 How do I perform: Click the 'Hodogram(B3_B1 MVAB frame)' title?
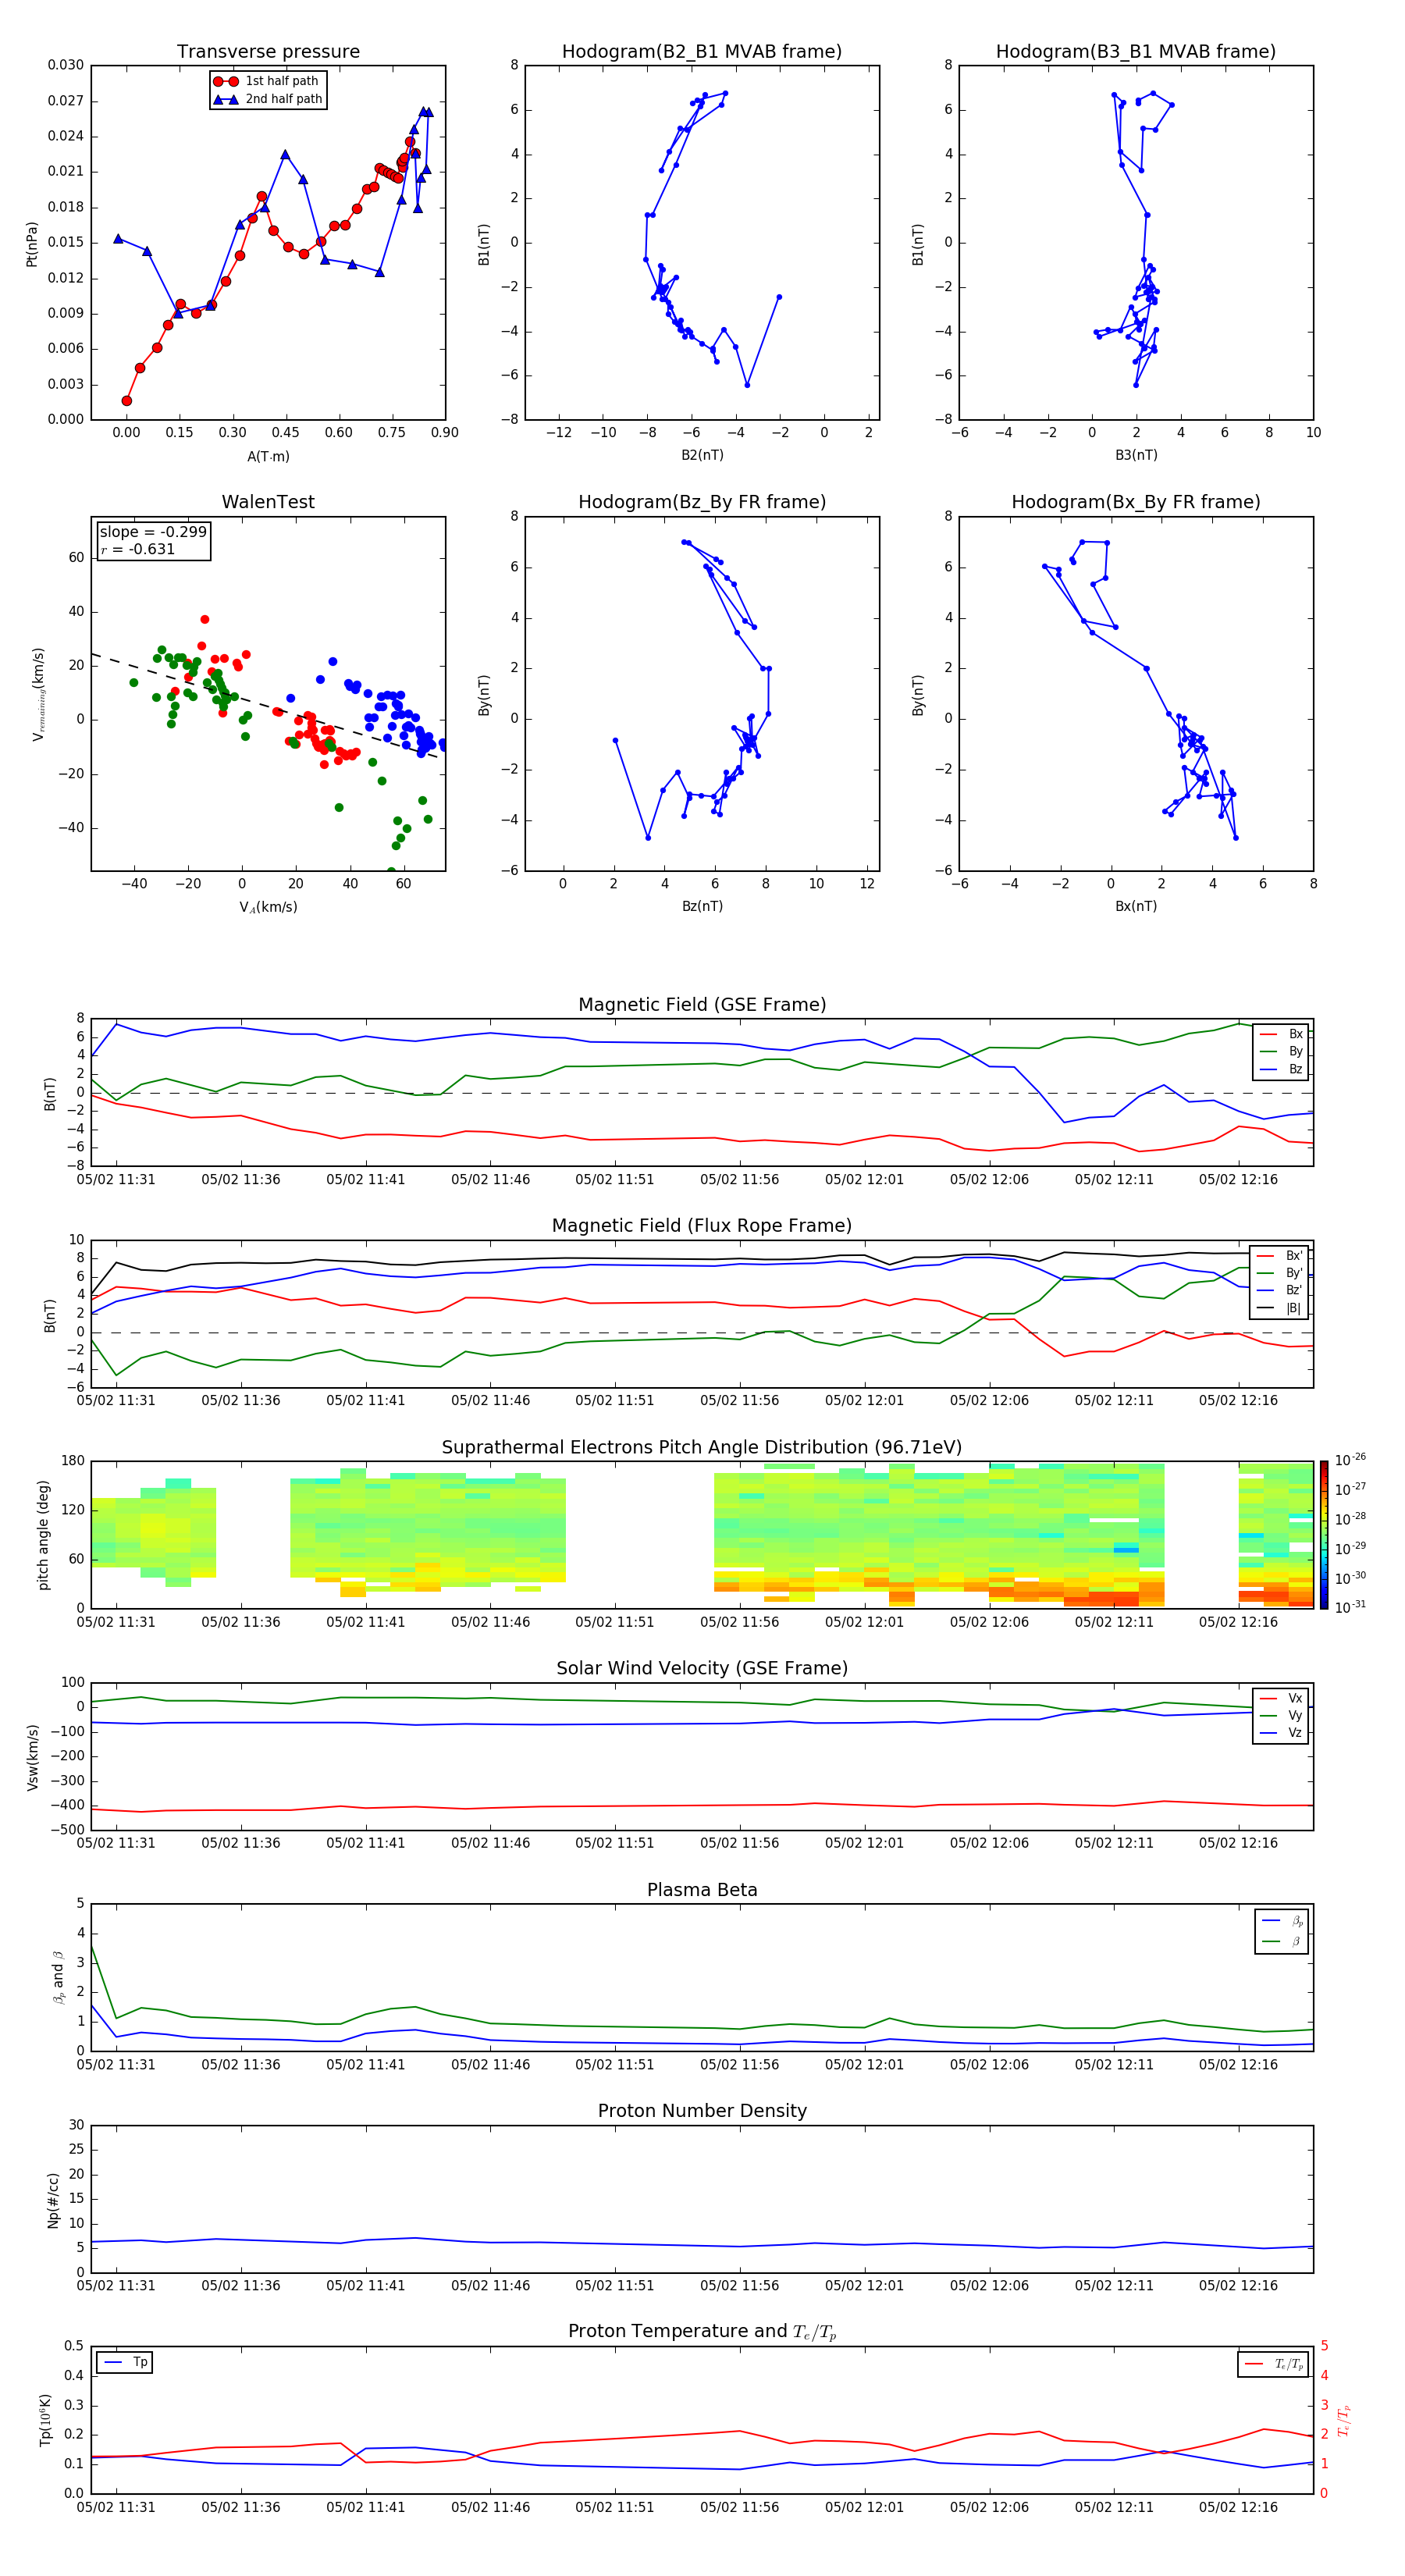[1136, 51]
